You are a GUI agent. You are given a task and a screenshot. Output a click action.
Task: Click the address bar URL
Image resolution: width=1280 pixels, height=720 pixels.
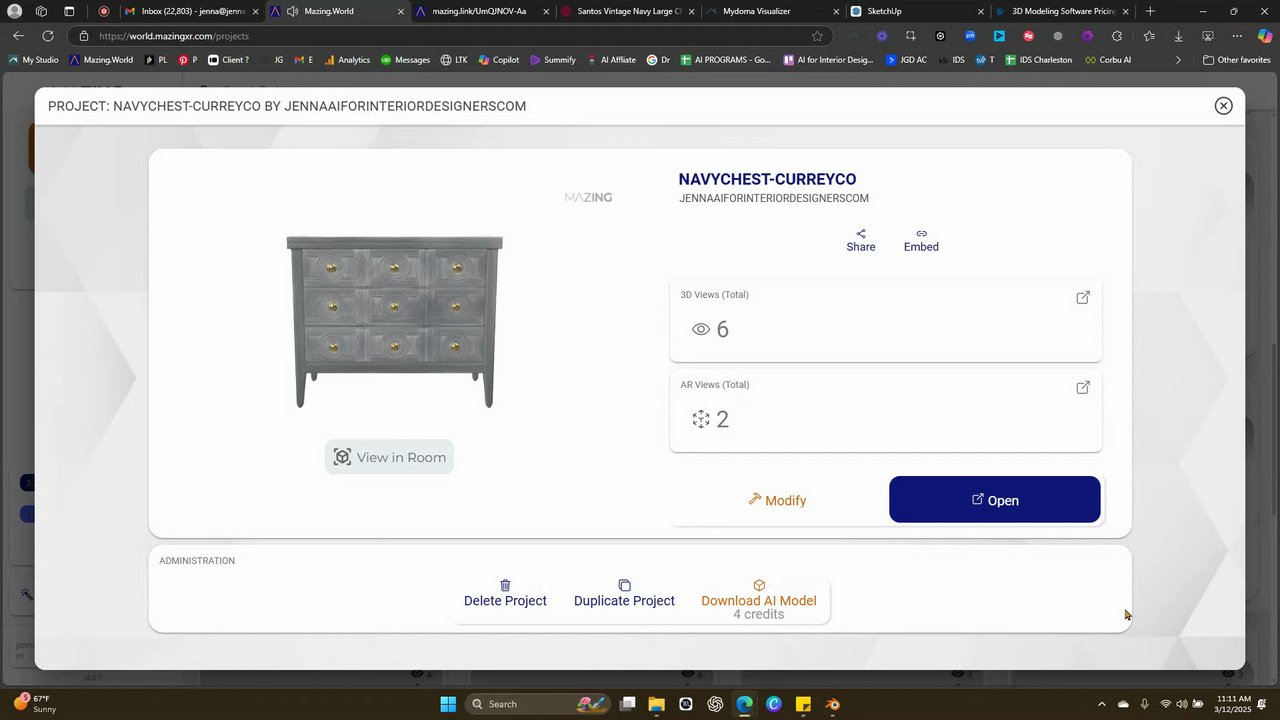tap(174, 36)
